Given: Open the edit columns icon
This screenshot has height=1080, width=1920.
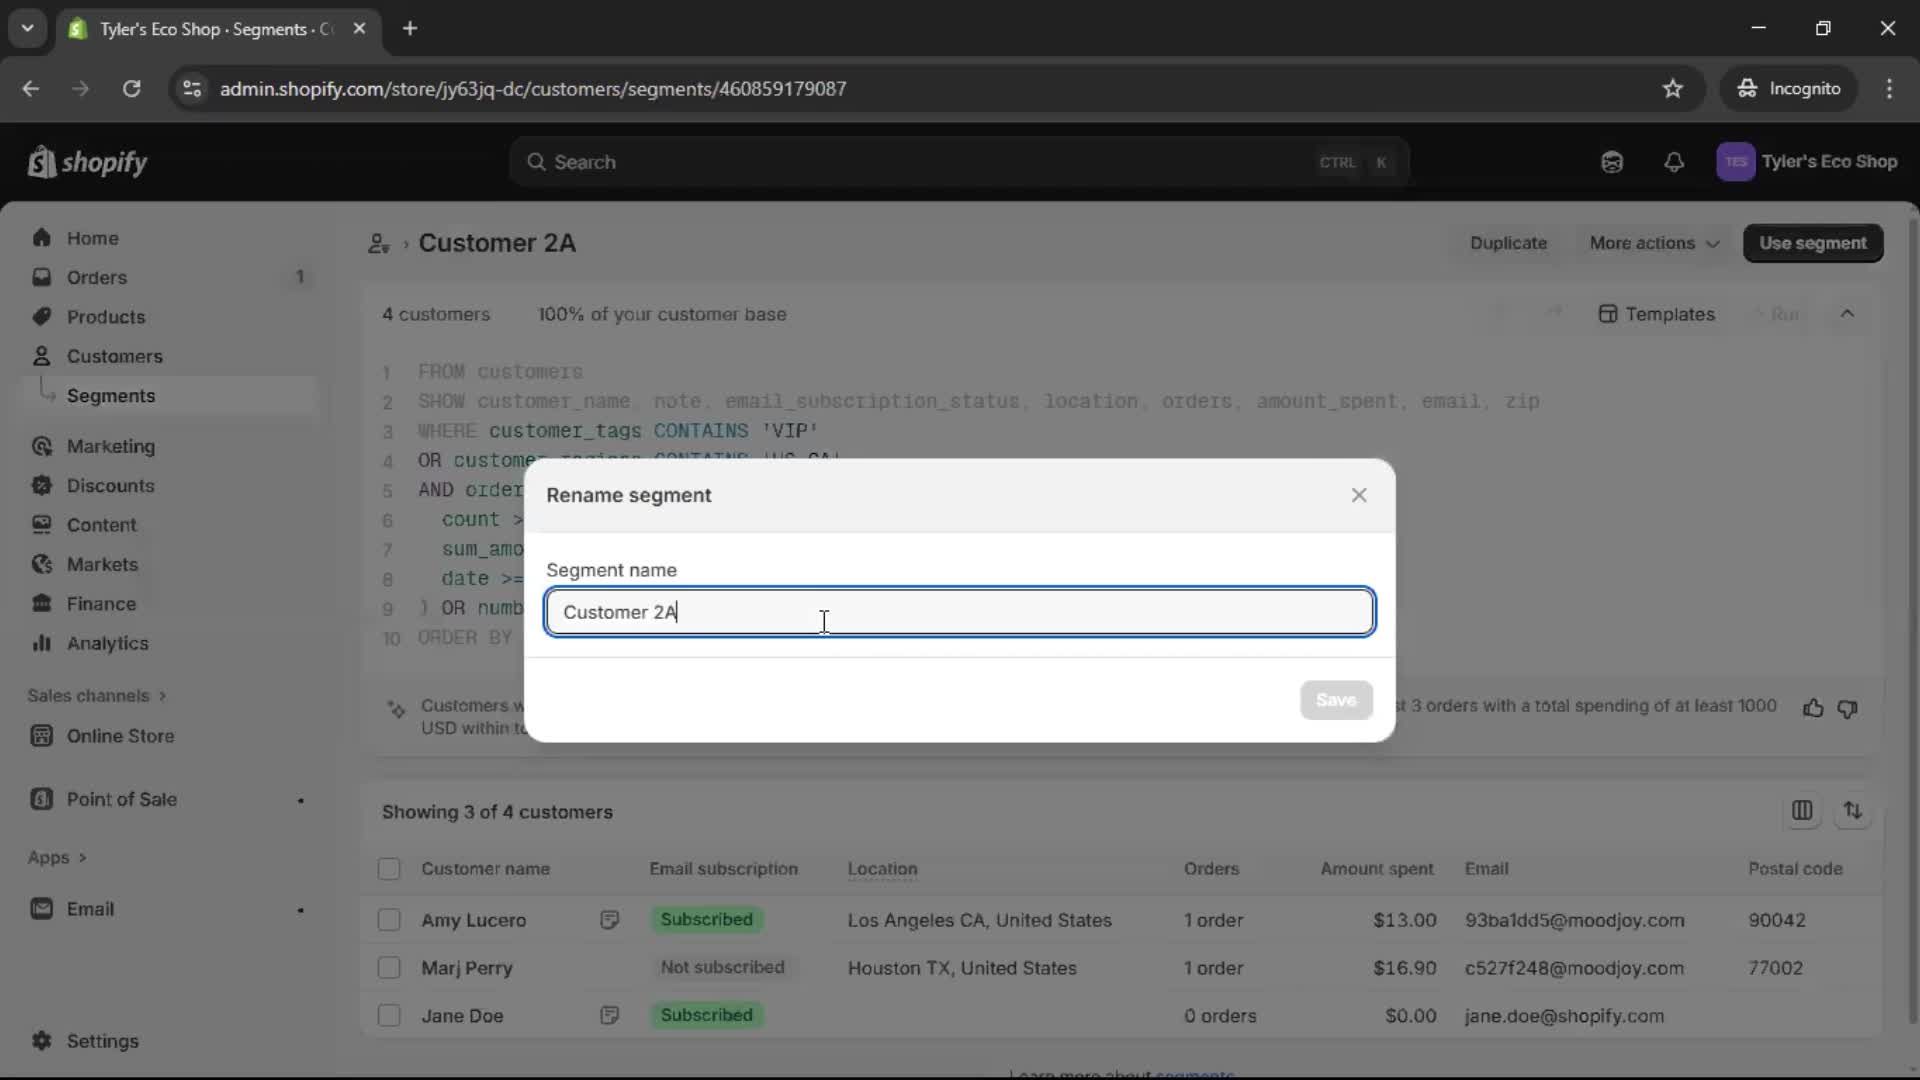Looking at the screenshot, I should [1802, 811].
